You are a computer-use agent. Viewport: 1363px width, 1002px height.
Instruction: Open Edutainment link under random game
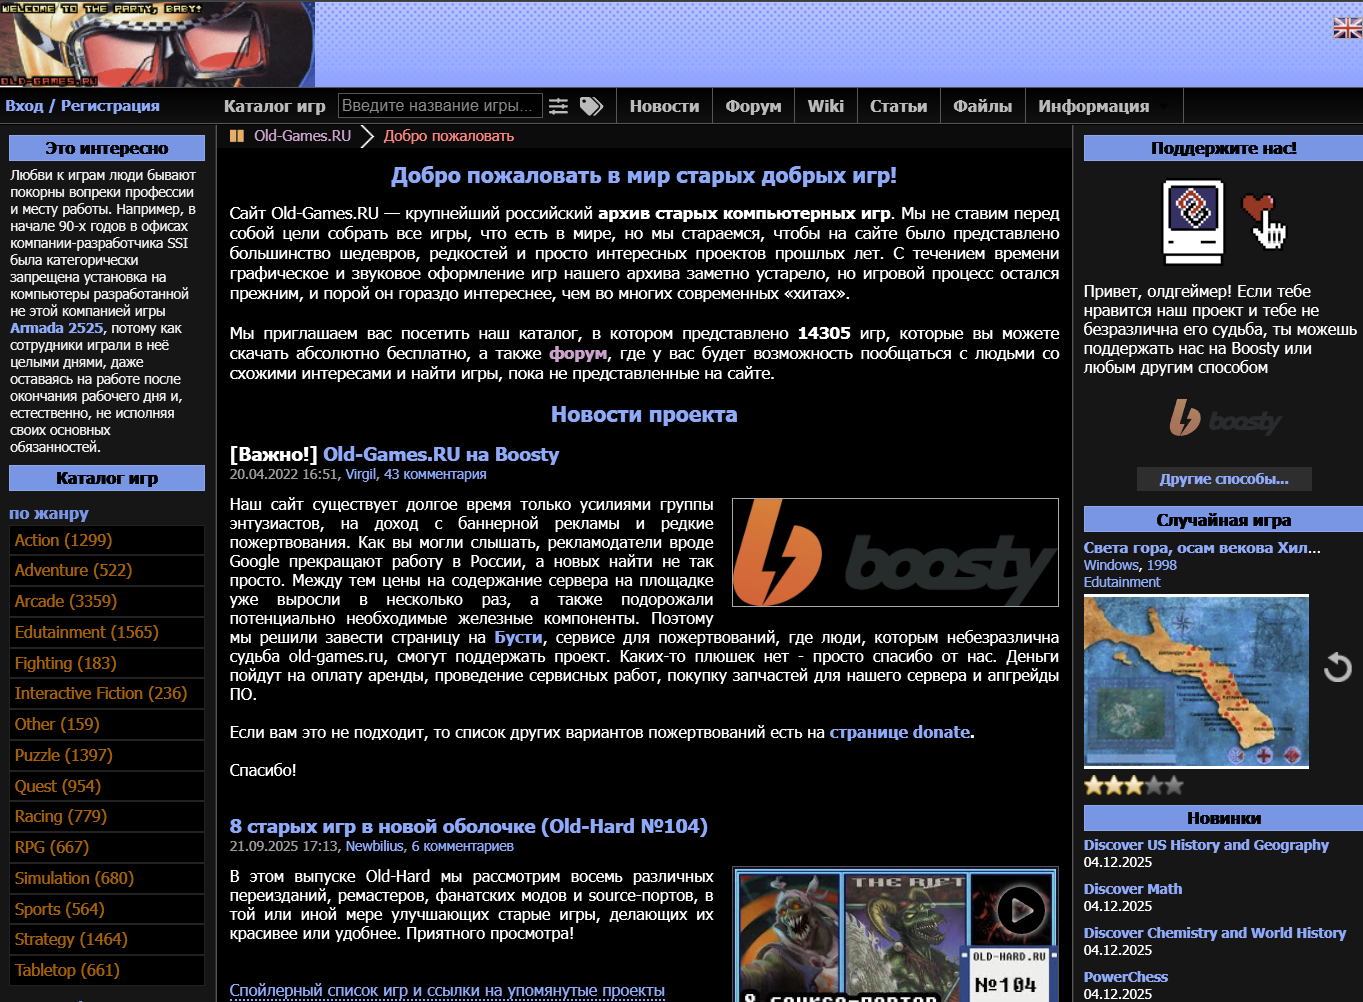tap(1122, 582)
